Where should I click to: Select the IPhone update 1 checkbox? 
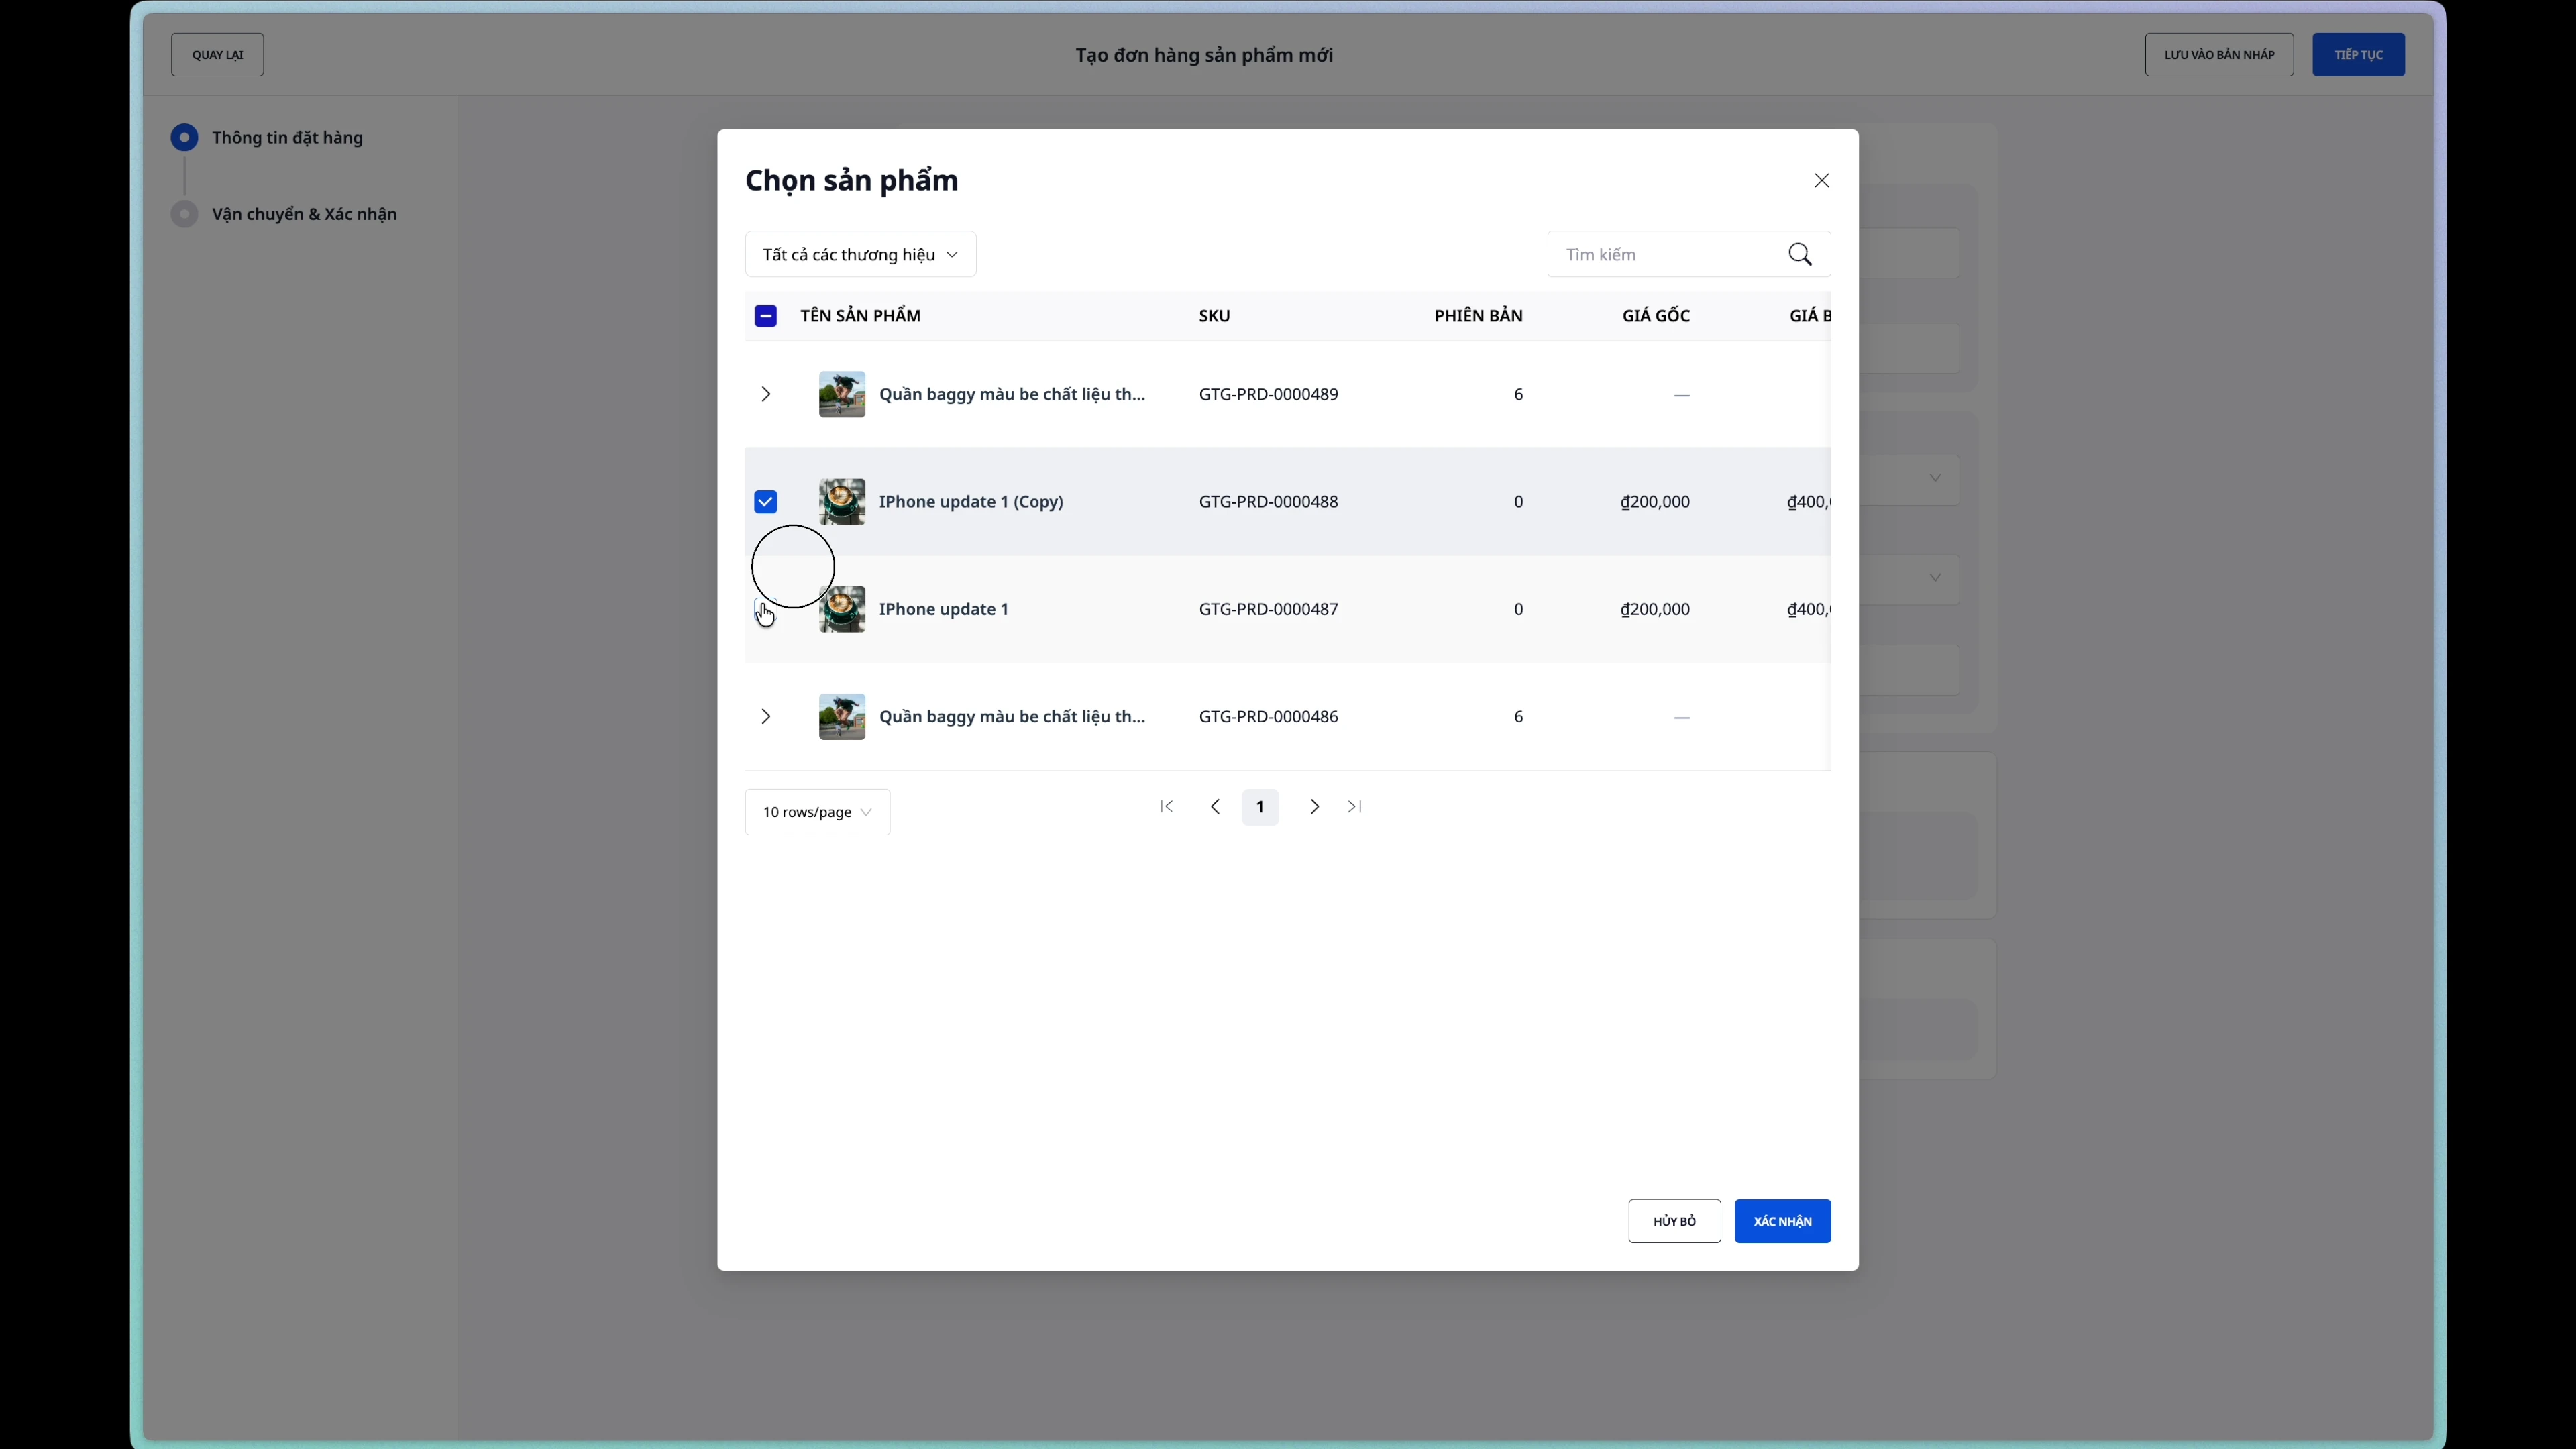tap(765, 609)
